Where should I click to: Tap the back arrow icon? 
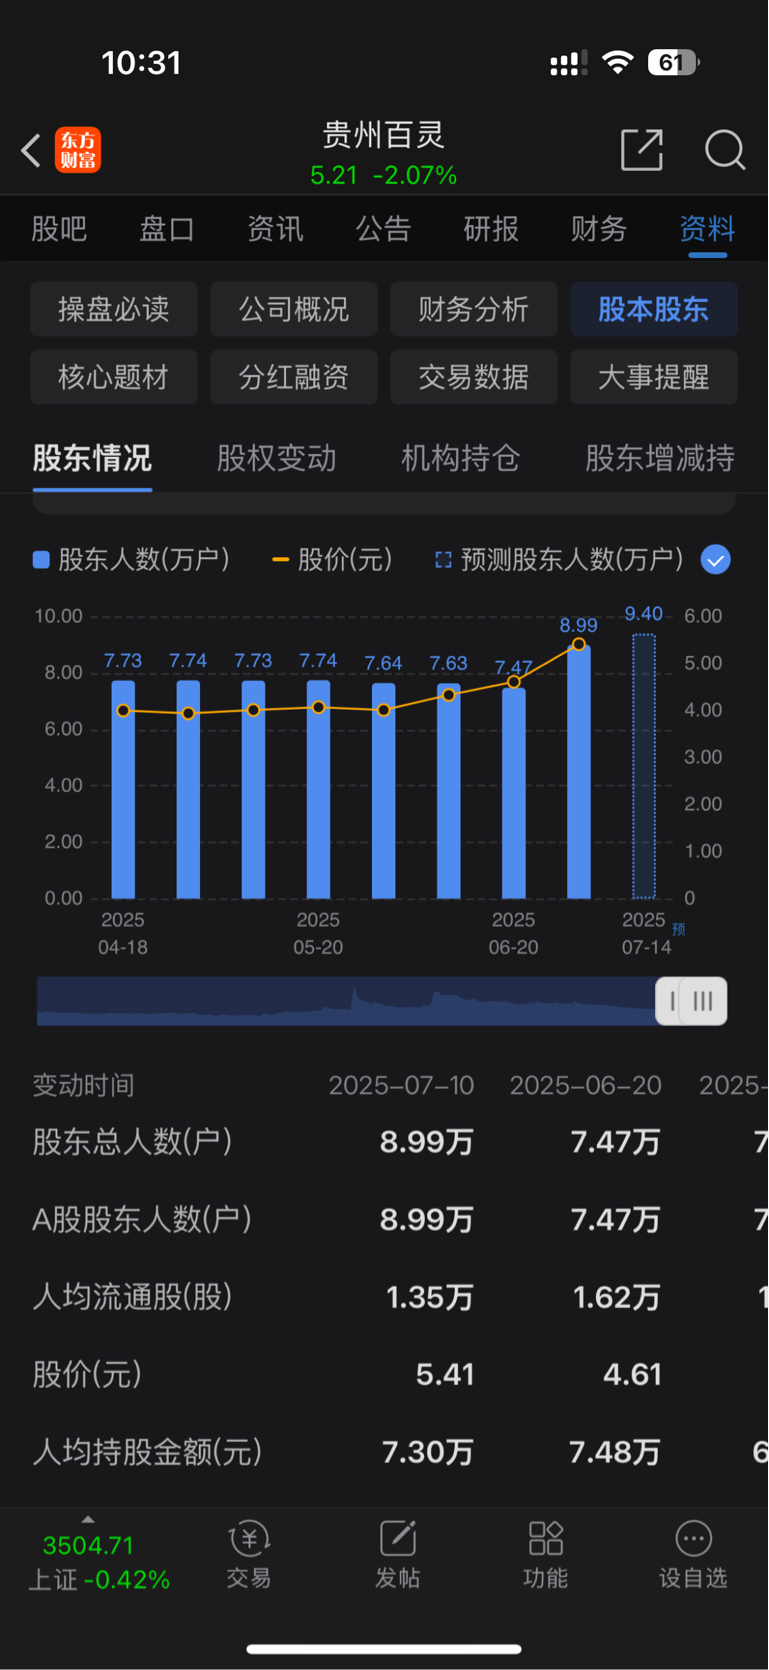click(x=31, y=151)
